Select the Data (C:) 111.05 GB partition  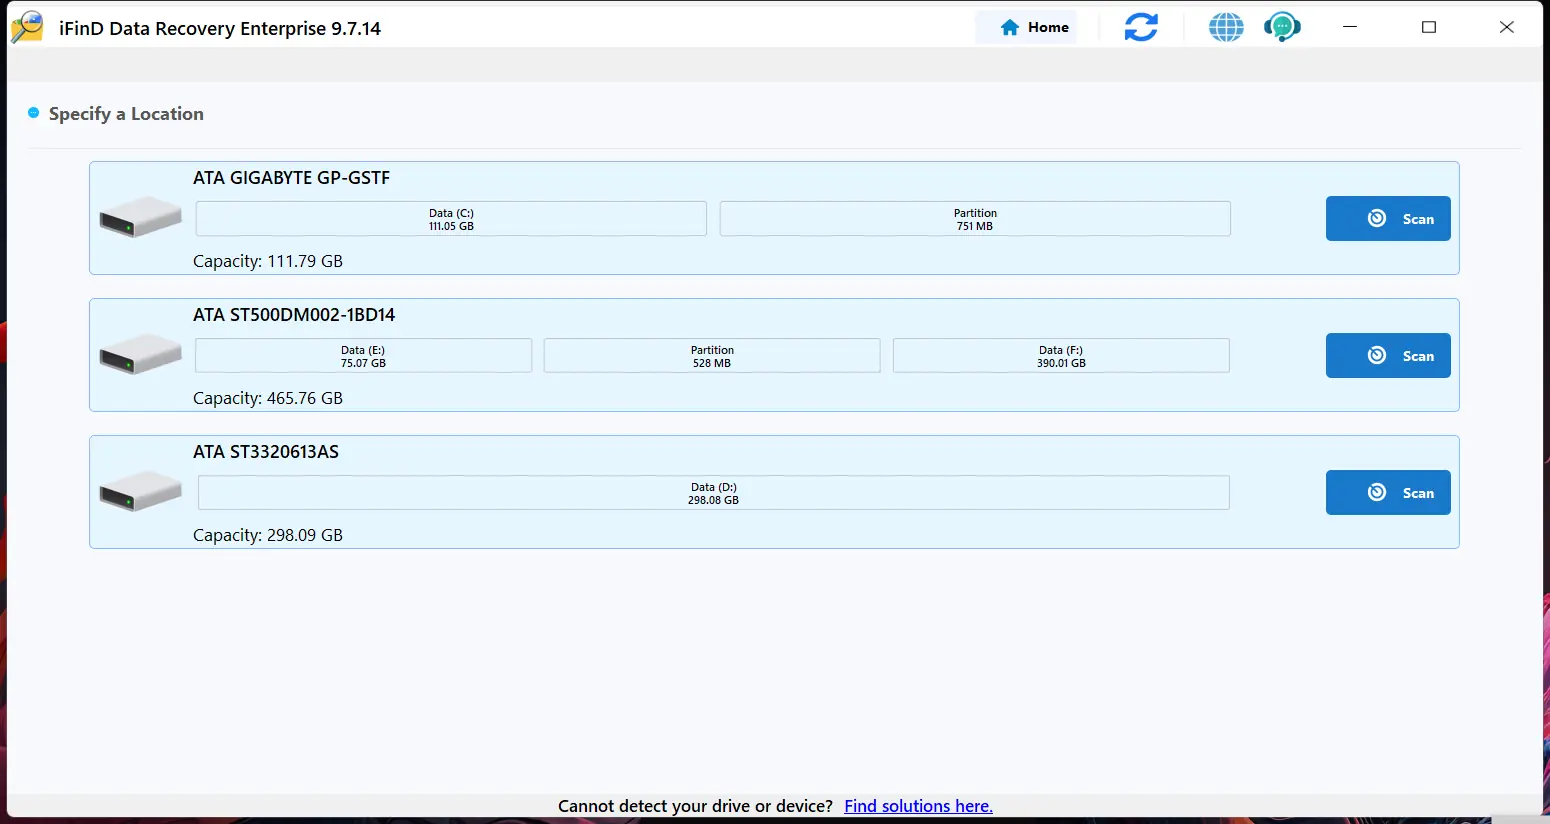(451, 219)
